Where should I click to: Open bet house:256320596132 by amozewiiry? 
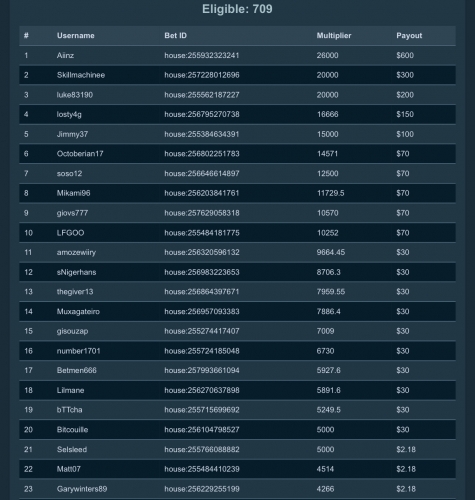(202, 252)
